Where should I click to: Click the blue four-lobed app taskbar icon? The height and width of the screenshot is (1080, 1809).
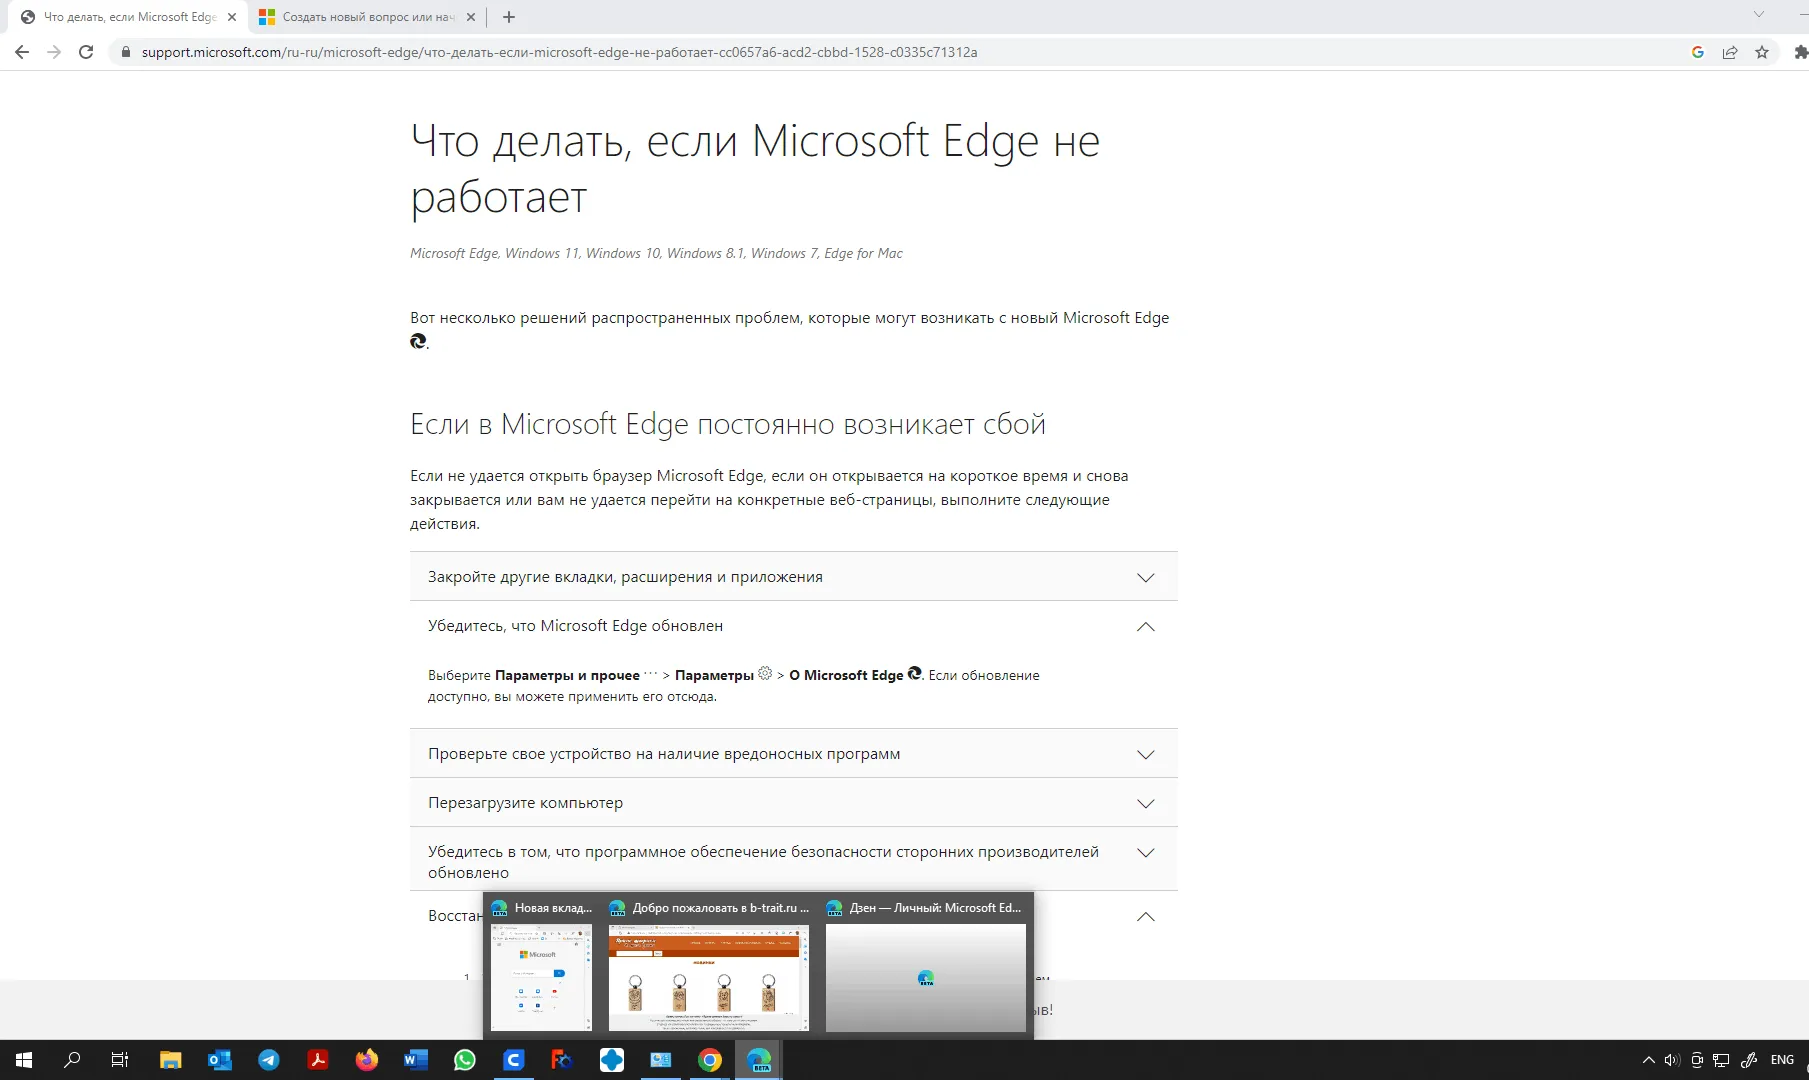(x=612, y=1060)
